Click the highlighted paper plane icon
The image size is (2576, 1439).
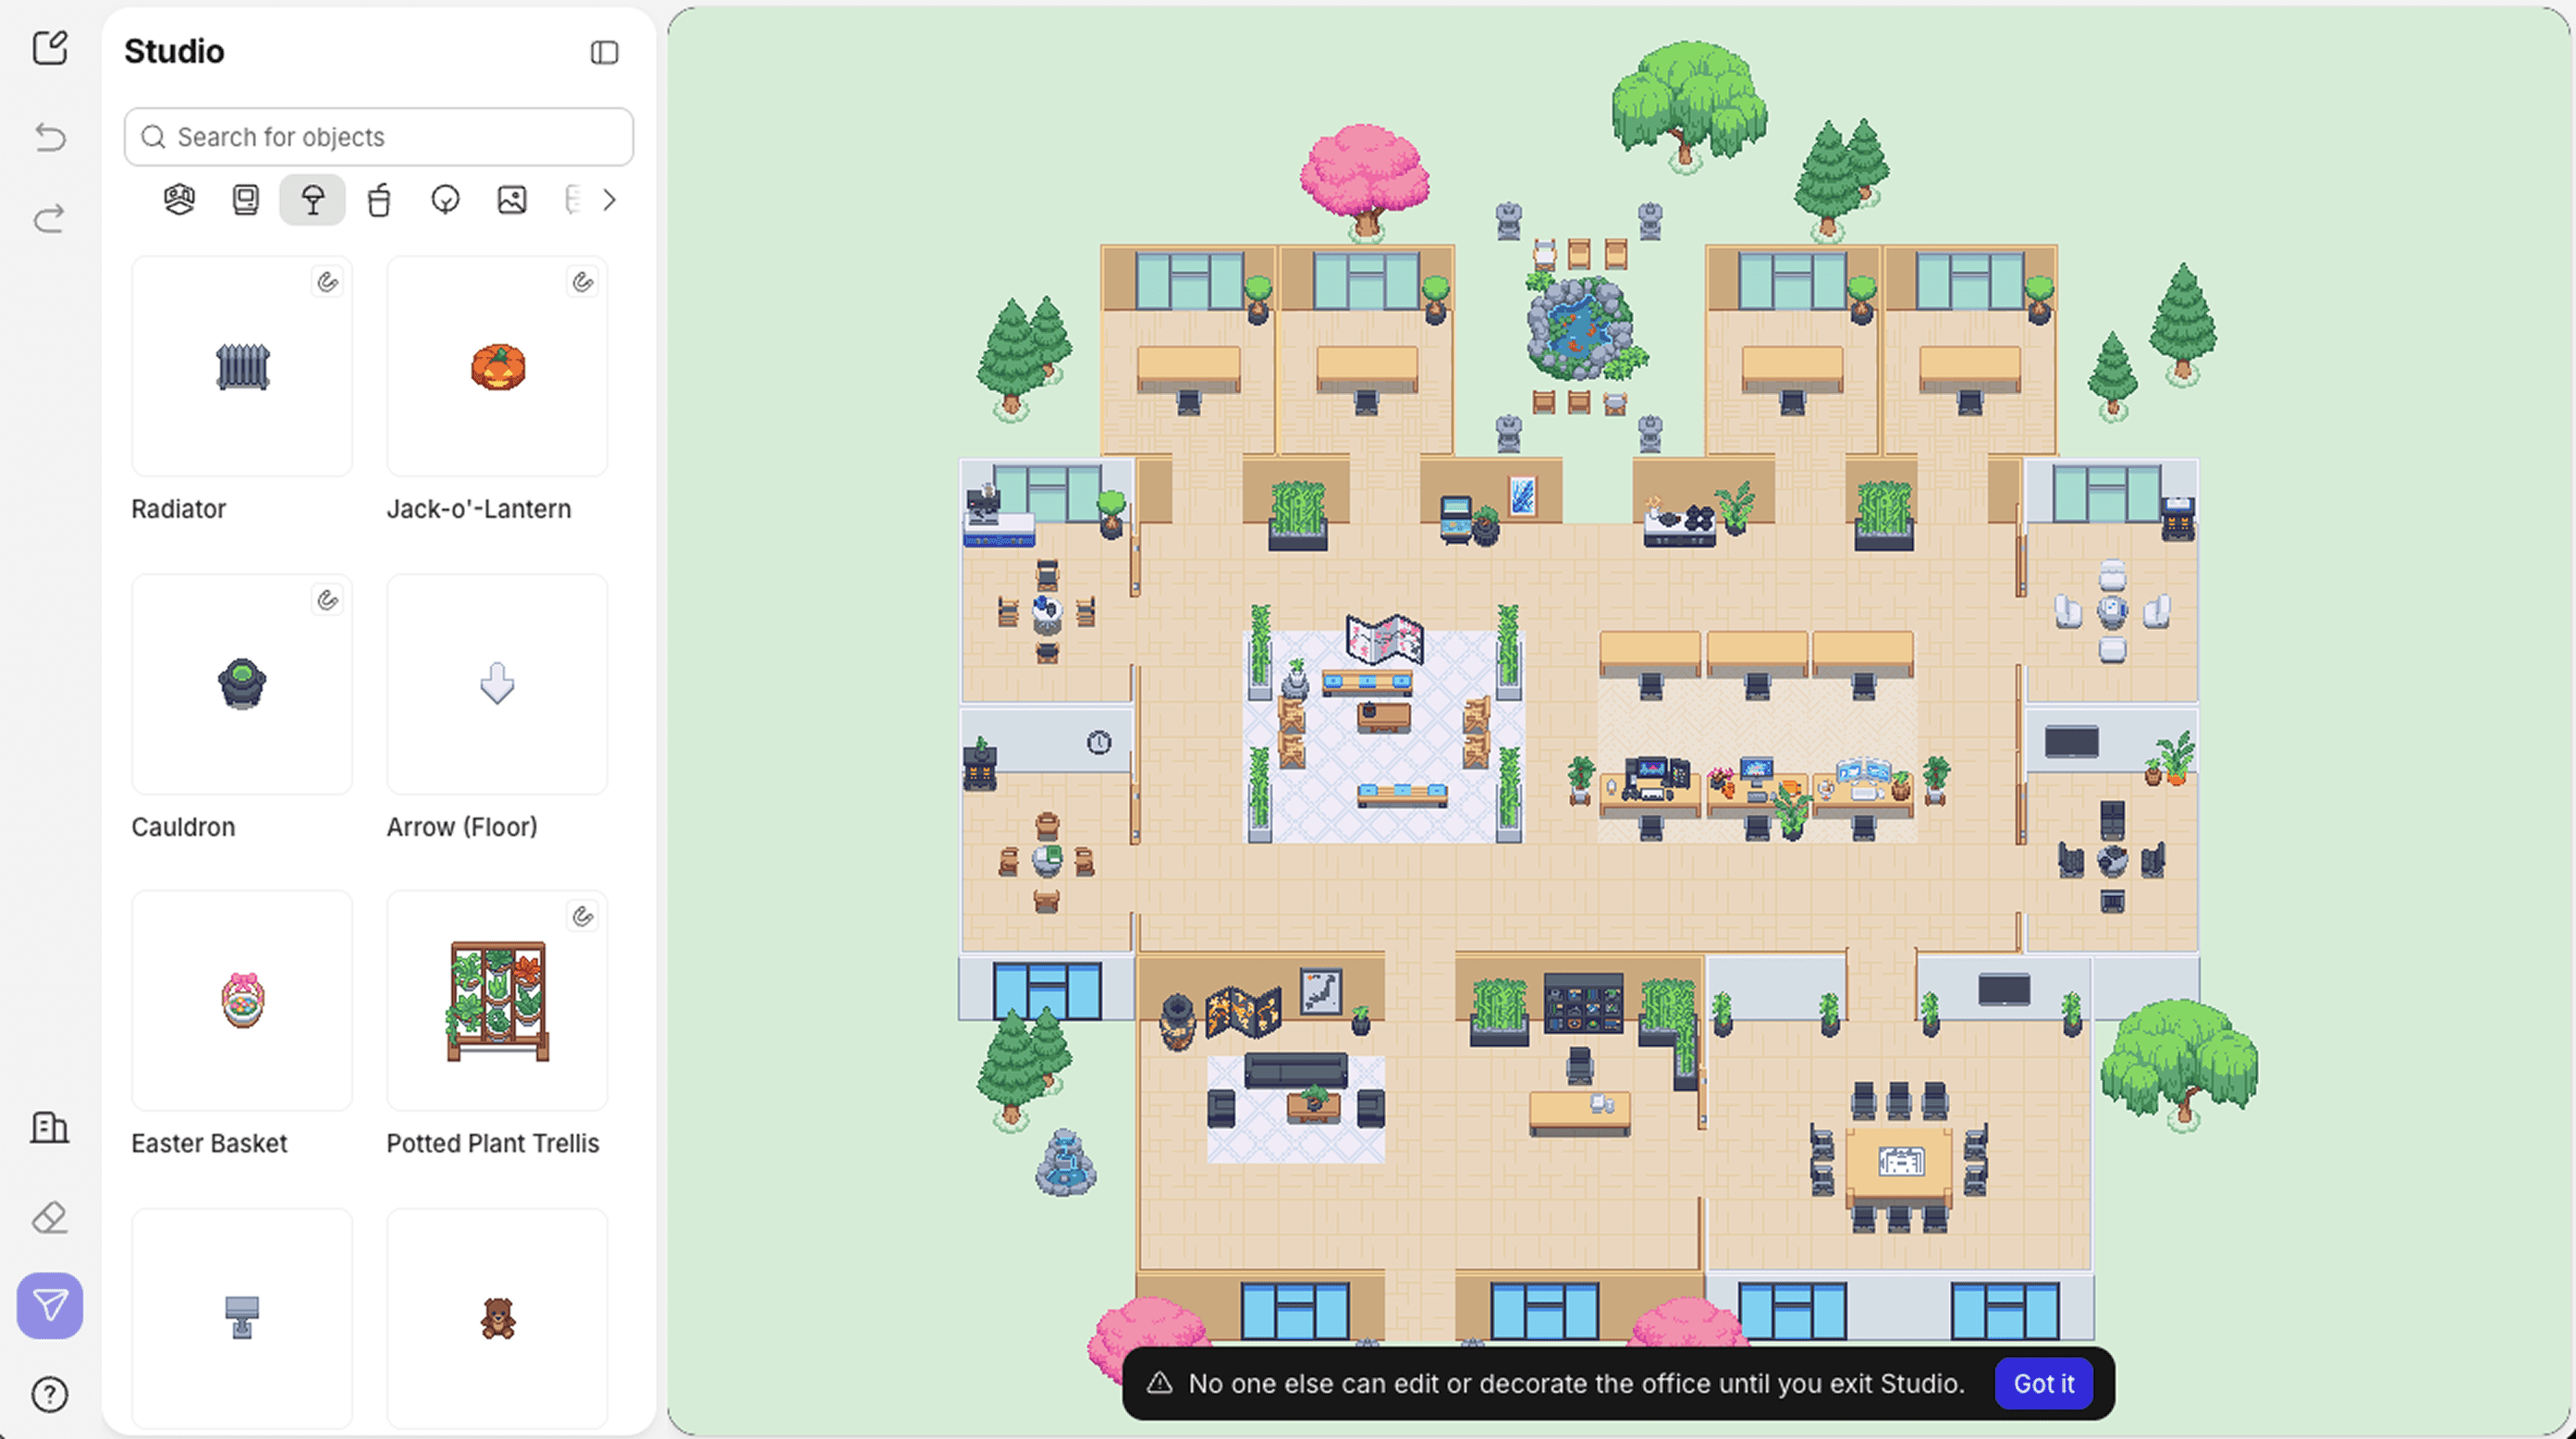pyautogui.click(x=50, y=1305)
